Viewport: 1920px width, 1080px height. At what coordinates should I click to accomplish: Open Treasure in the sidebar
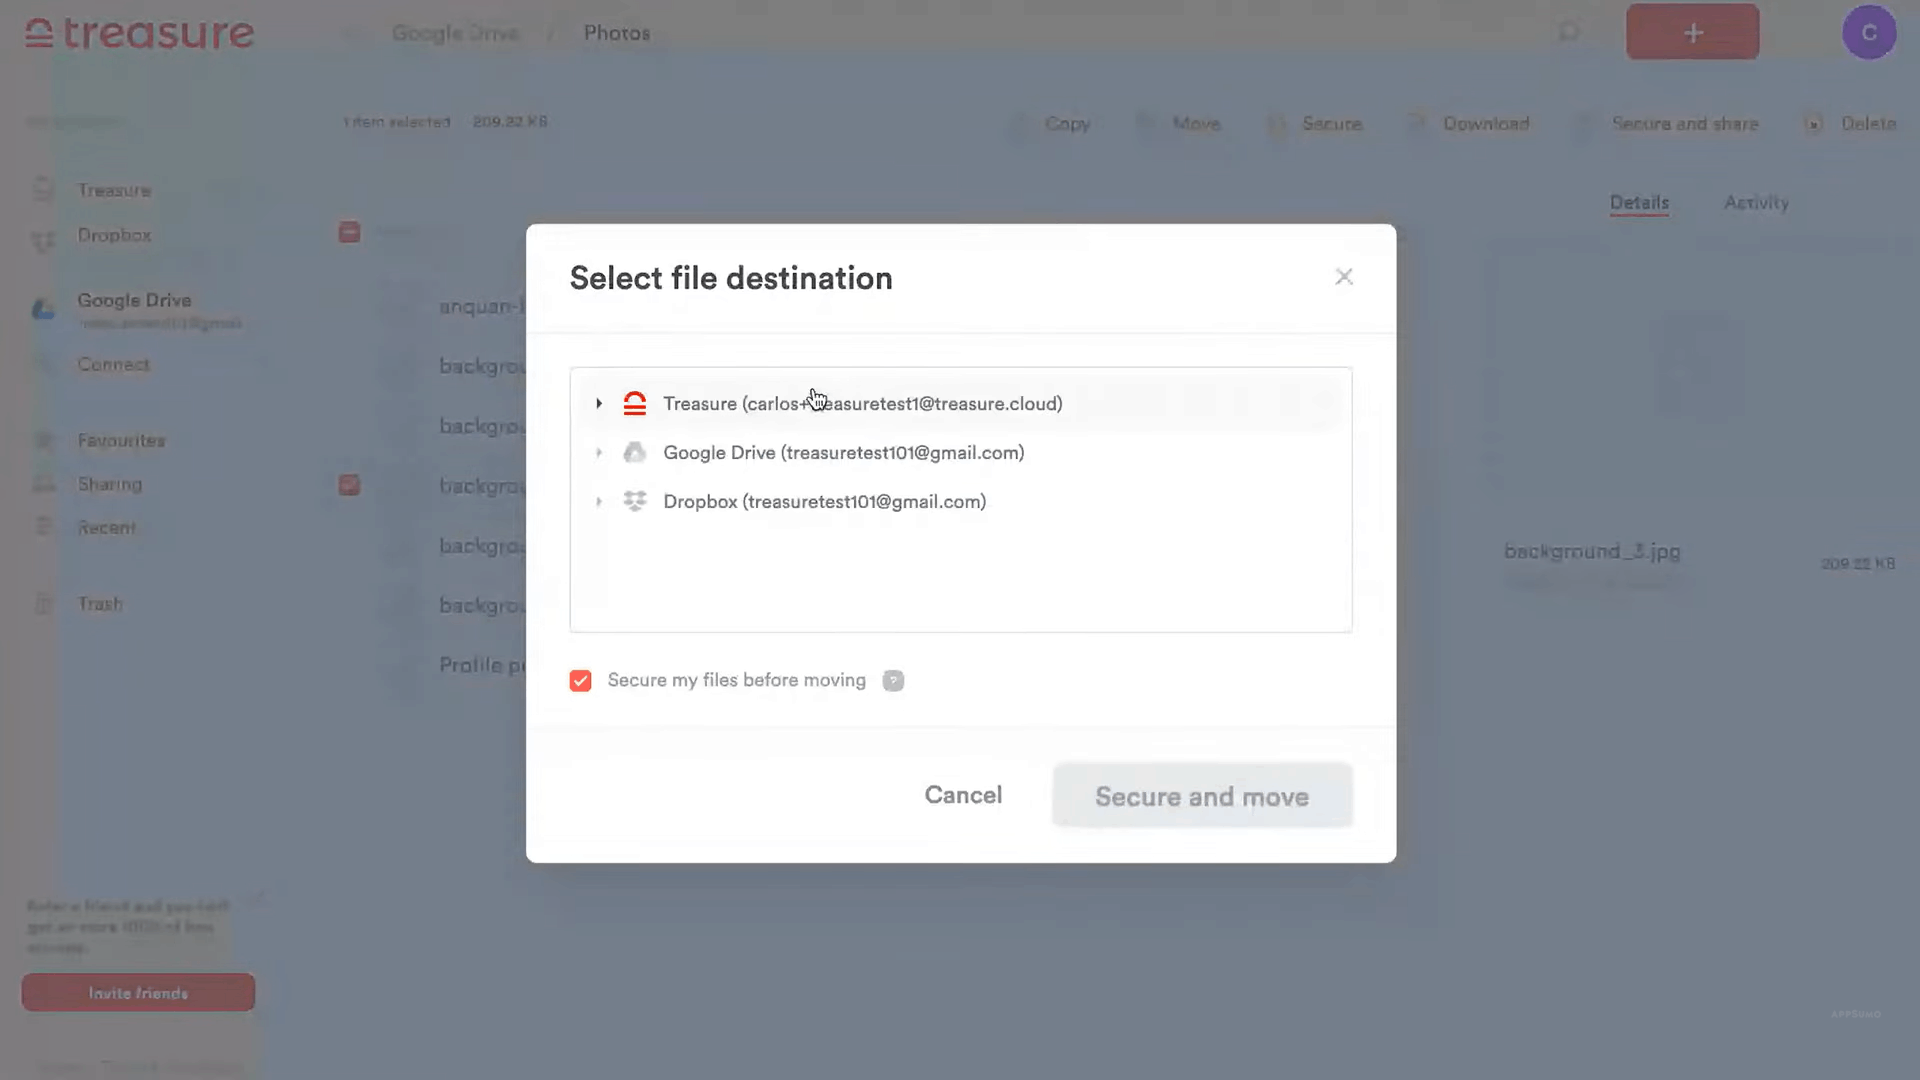click(114, 190)
